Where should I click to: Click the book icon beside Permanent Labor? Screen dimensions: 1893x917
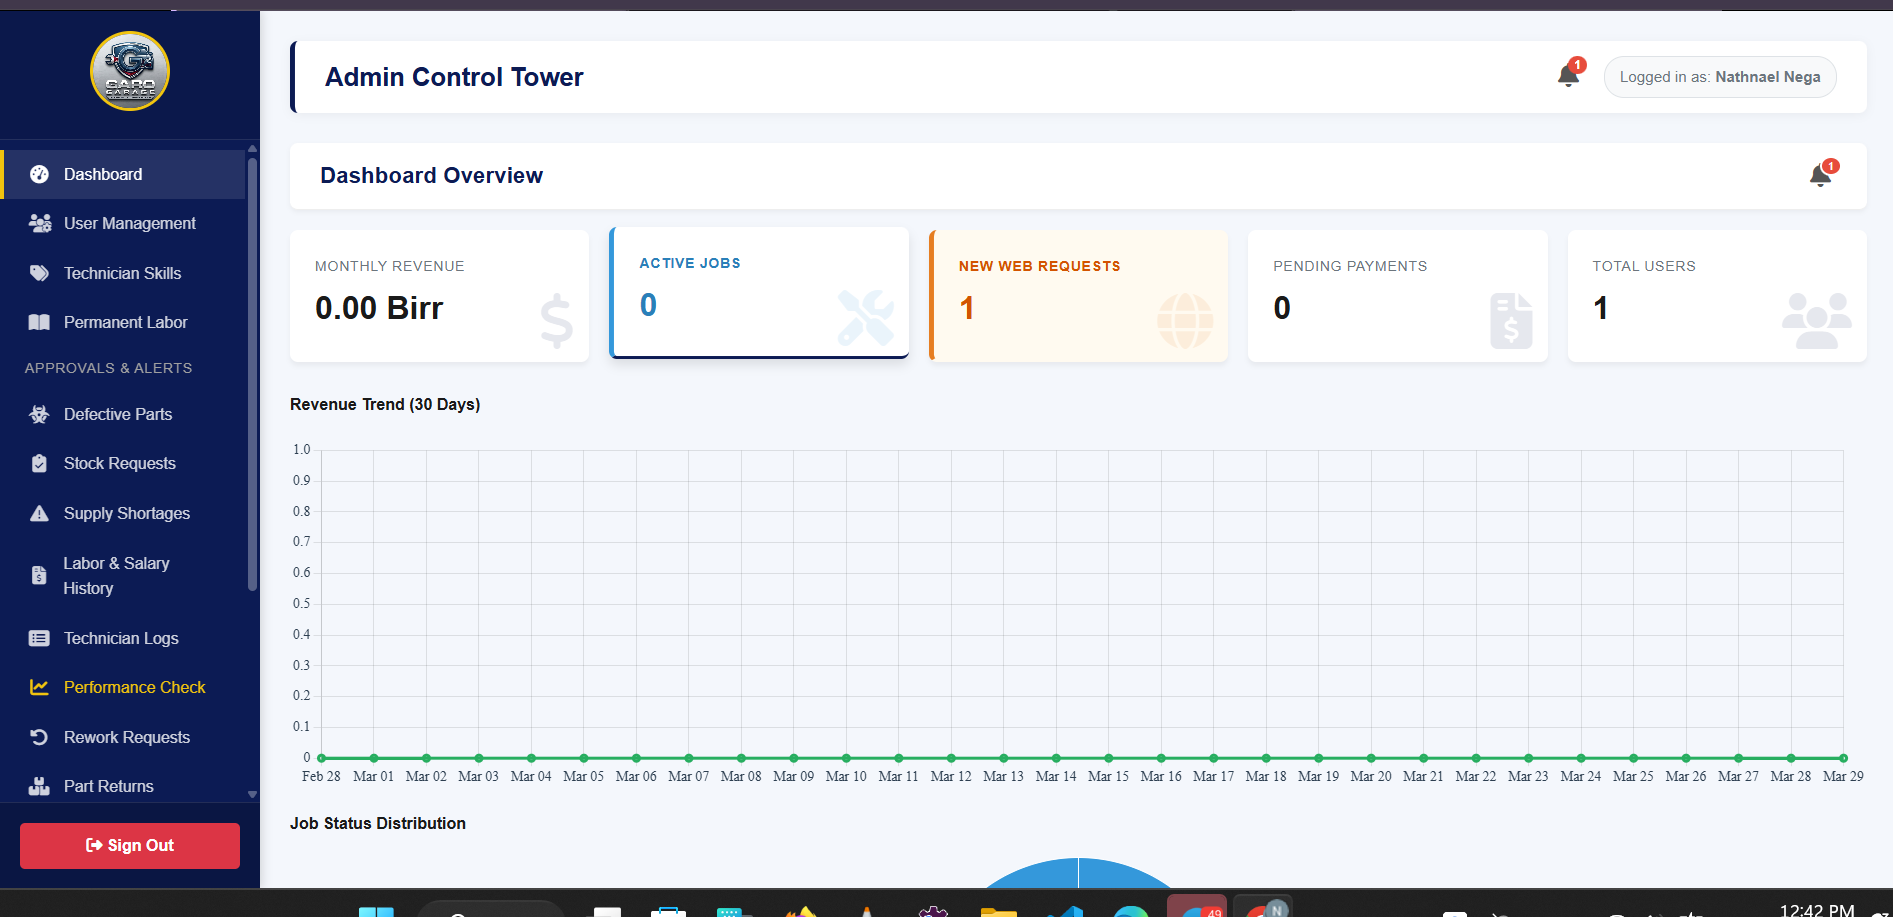pos(39,322)
